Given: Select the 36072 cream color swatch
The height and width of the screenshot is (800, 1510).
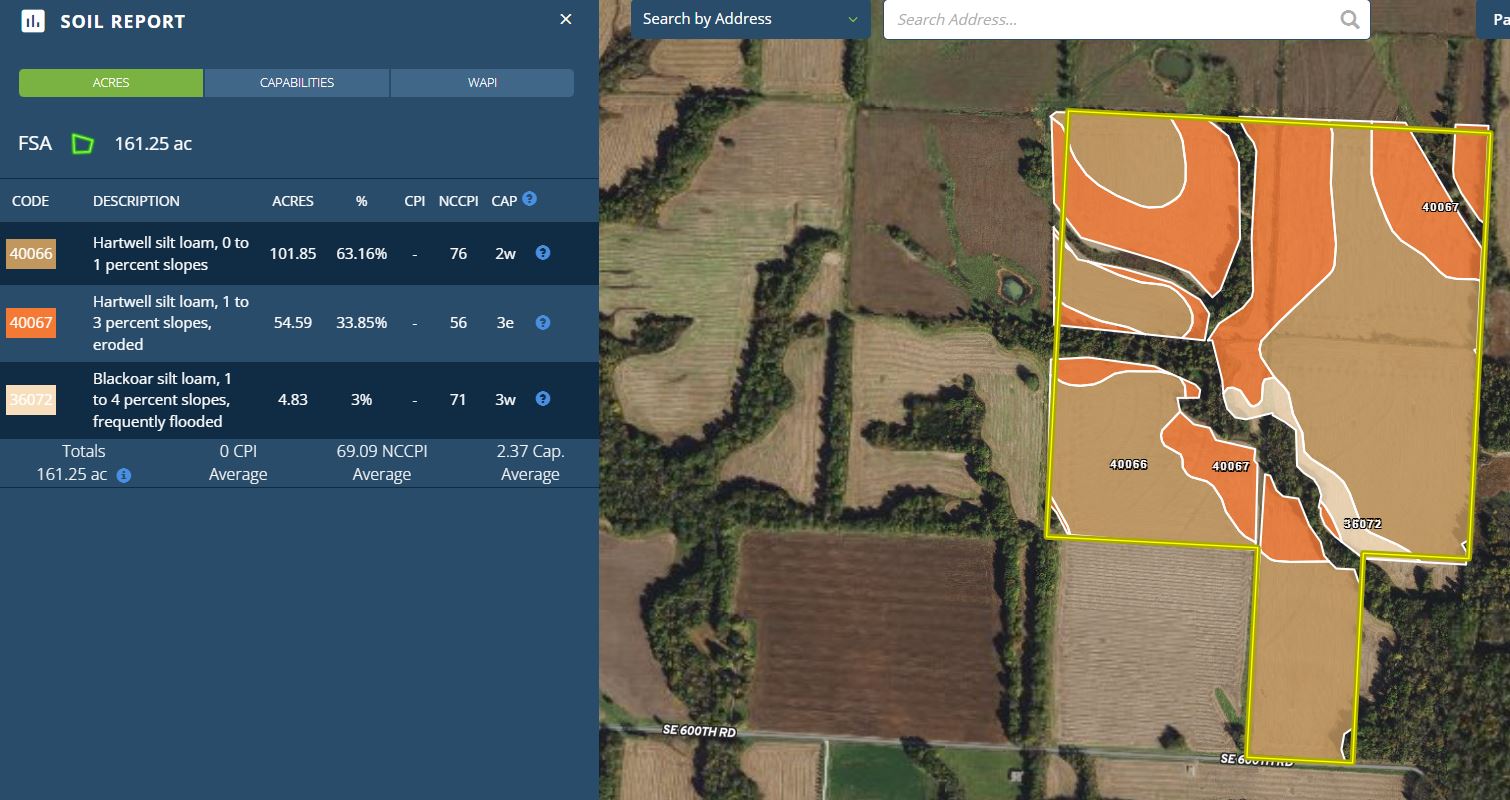Looking at the screenshot, I should click(31, 400).
